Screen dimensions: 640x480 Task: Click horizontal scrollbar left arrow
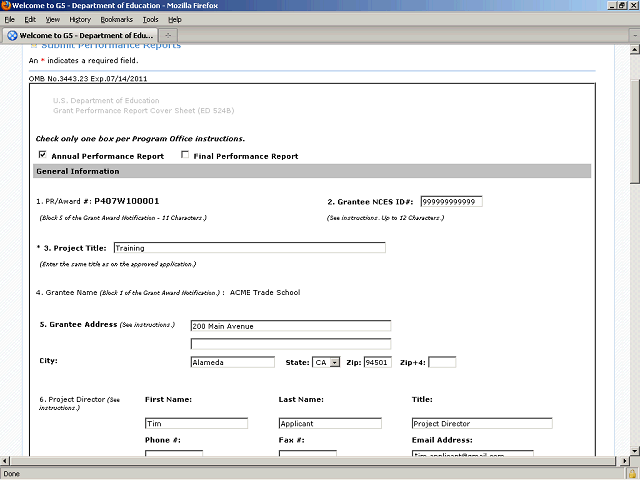[5, 461]
